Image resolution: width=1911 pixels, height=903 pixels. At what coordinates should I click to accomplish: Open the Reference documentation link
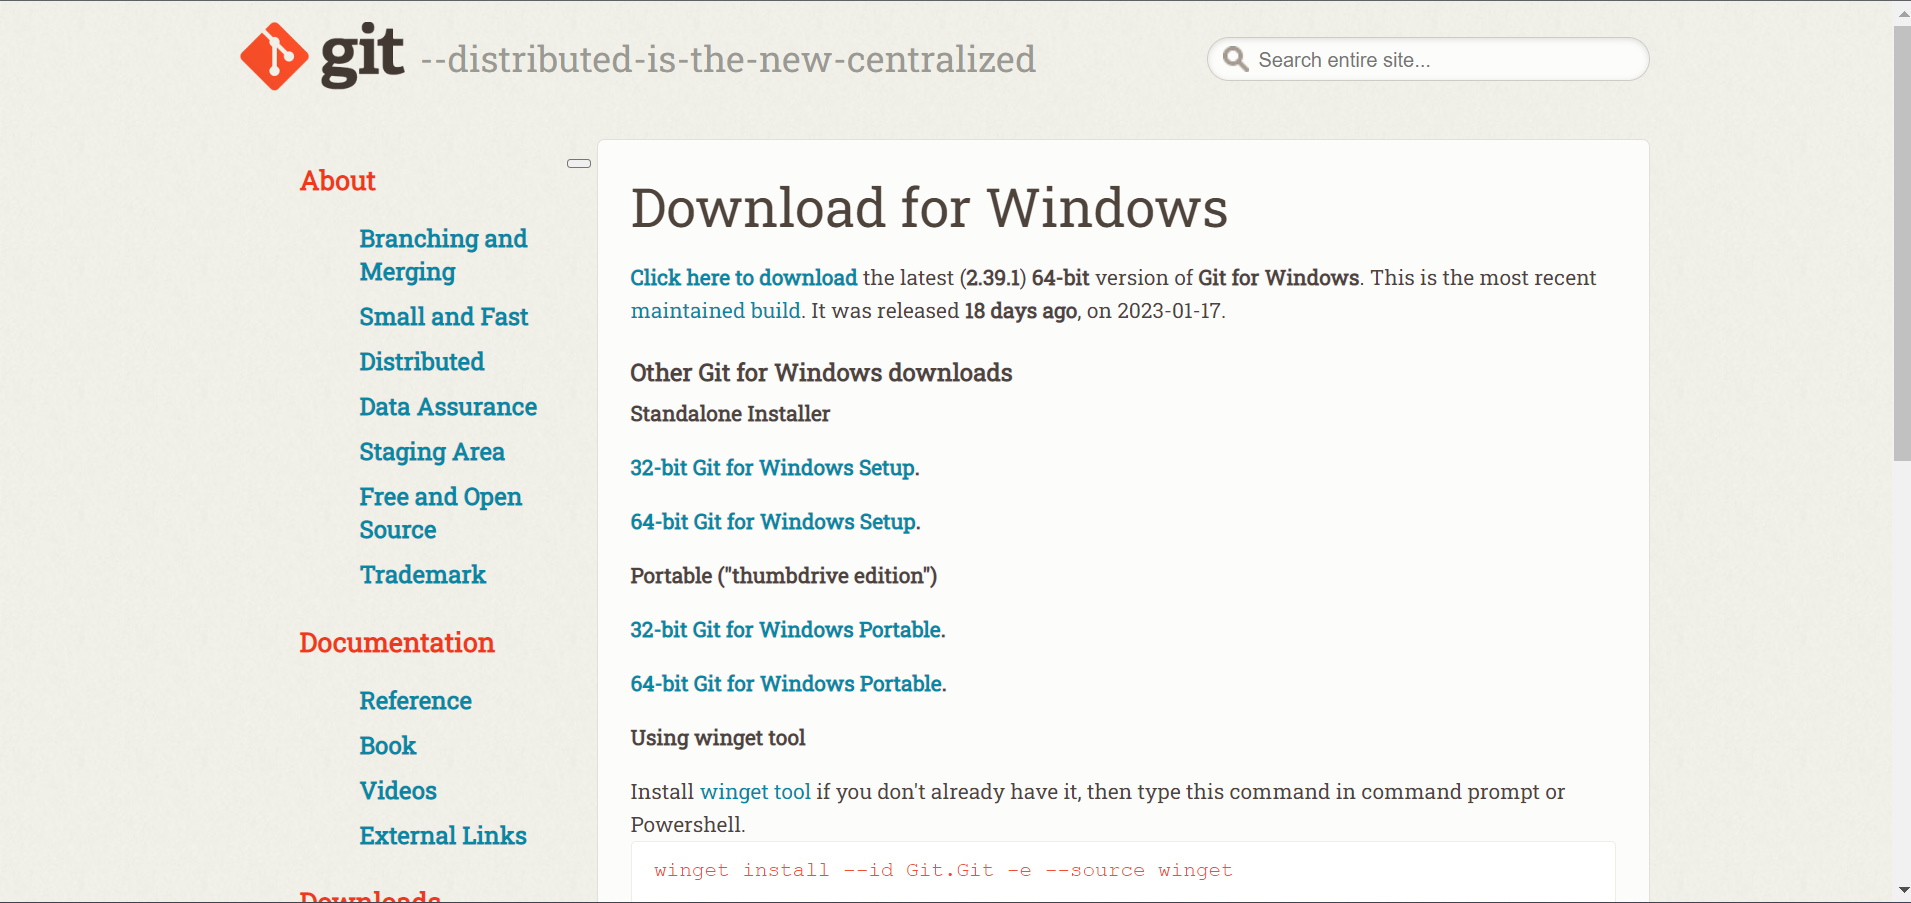pyautogui.click(x=416, y=701)
